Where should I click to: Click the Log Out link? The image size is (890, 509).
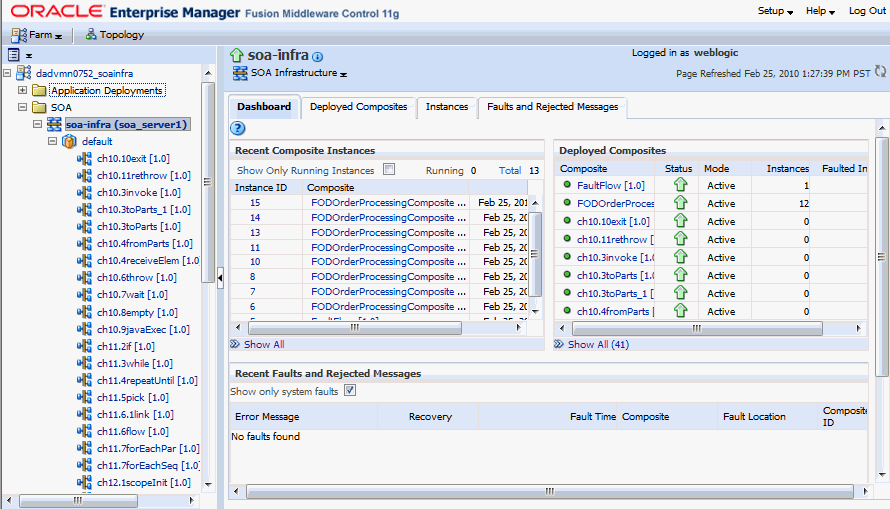pyautogui.click(x=867, y=11)
